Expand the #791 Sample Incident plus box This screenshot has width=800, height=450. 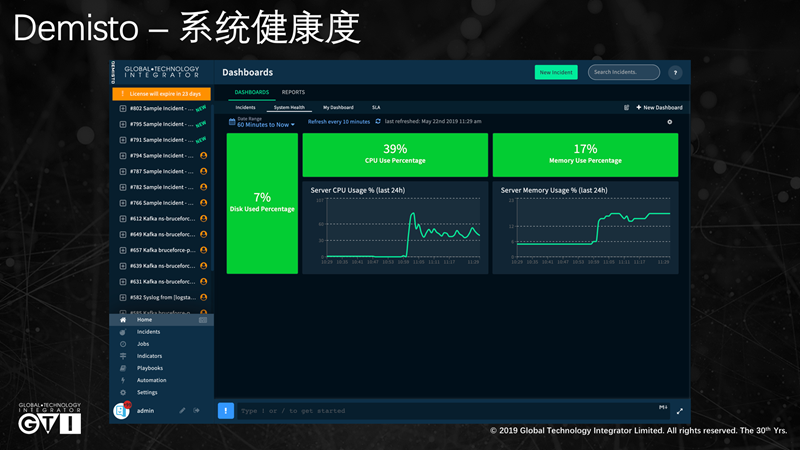point(123,140)
